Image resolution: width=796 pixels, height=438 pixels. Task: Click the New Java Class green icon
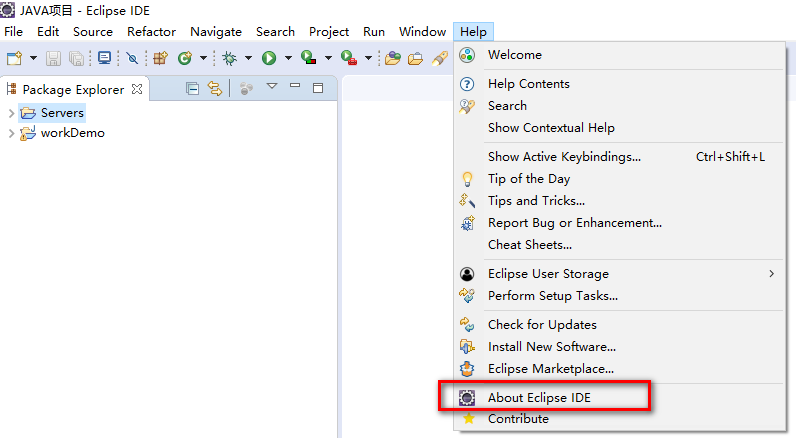pyautogui.click(x=185, y=58)
